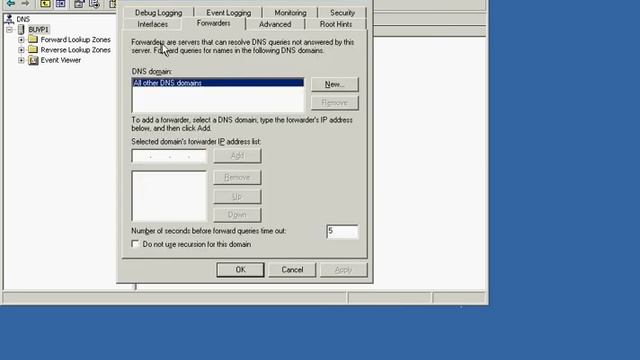This screenshot has width=640, height=360.
Task: Click the BUYP1 server icon
Action: (x=21, y=29)
